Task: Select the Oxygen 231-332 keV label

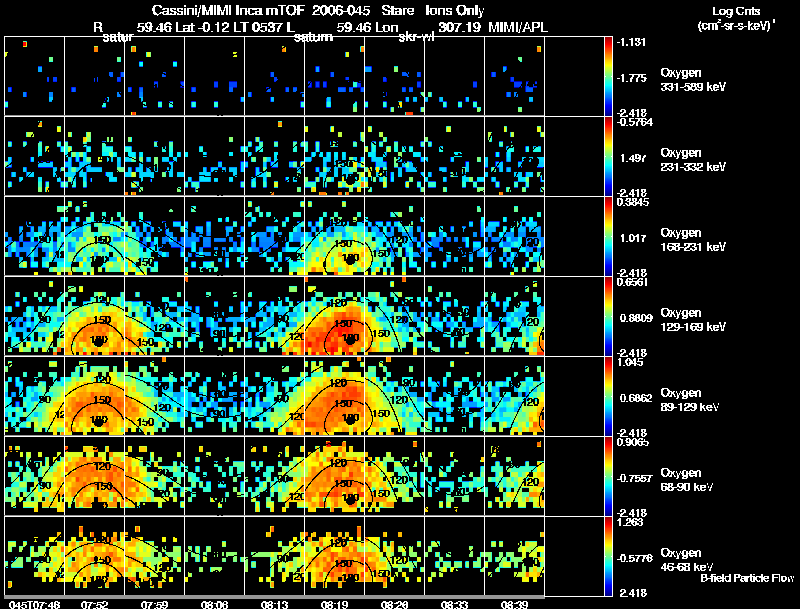Action: click(x=693, y=160)
